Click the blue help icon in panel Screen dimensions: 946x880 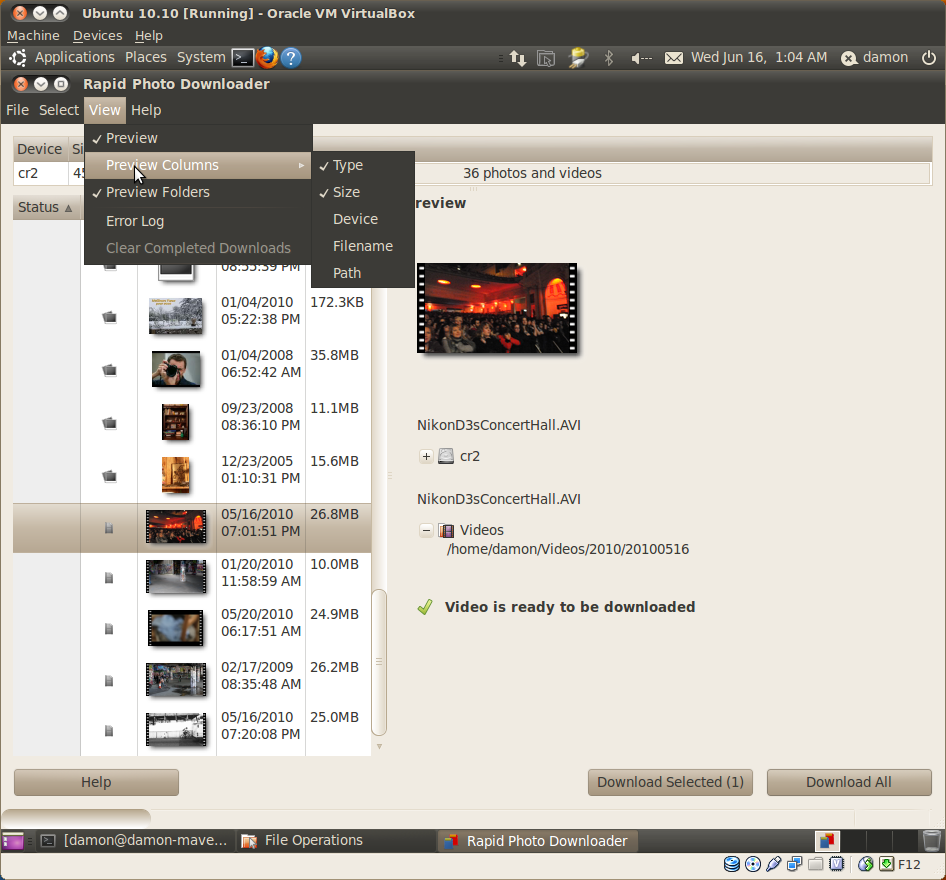coord(291,58)
